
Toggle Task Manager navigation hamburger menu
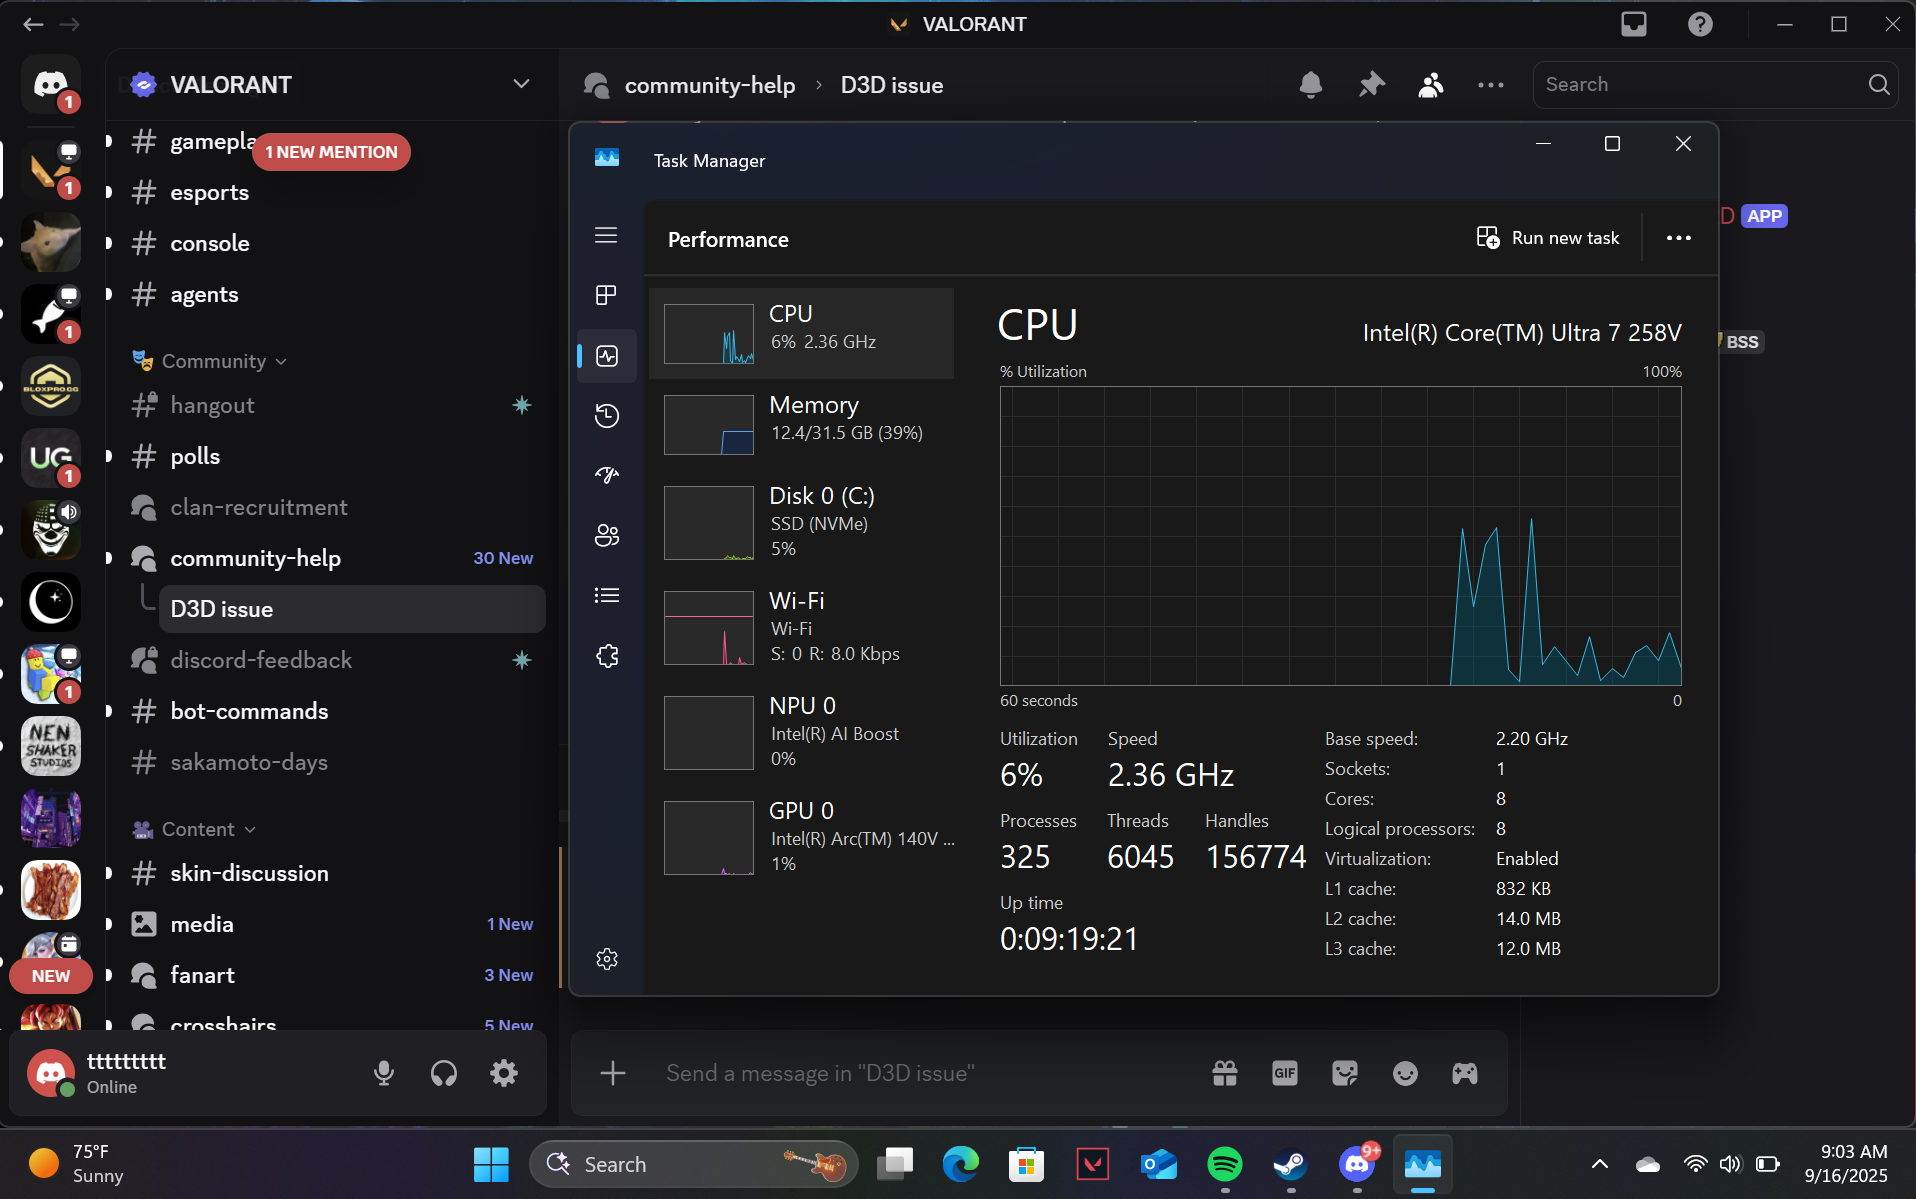[606, 235]
